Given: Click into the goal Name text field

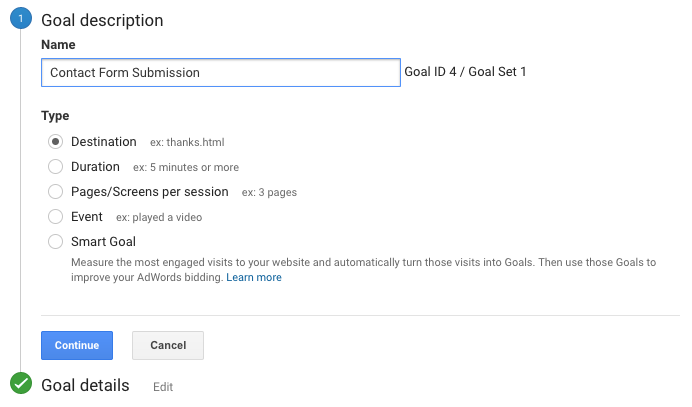Looking at the screenshot, I should pyautogui.click(x=220, y=73).
